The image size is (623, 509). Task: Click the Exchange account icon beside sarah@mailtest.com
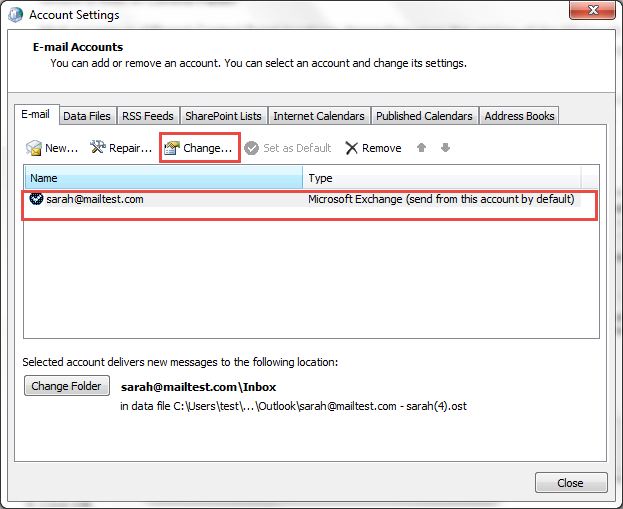click(36, 199)
